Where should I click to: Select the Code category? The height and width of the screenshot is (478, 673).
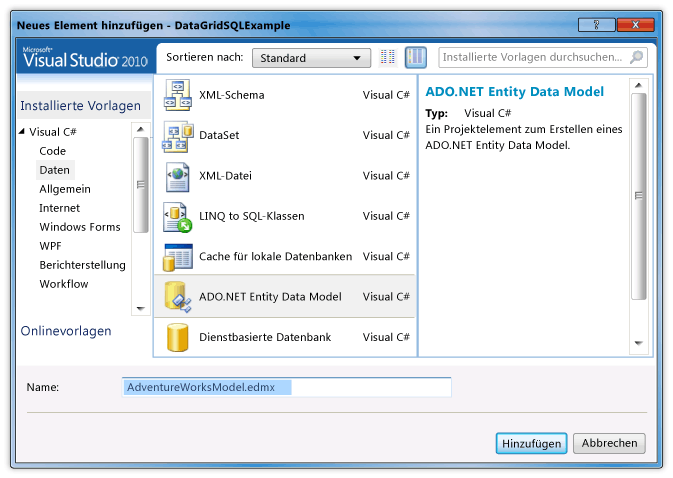pyautogui.click(x=52, y=151)
